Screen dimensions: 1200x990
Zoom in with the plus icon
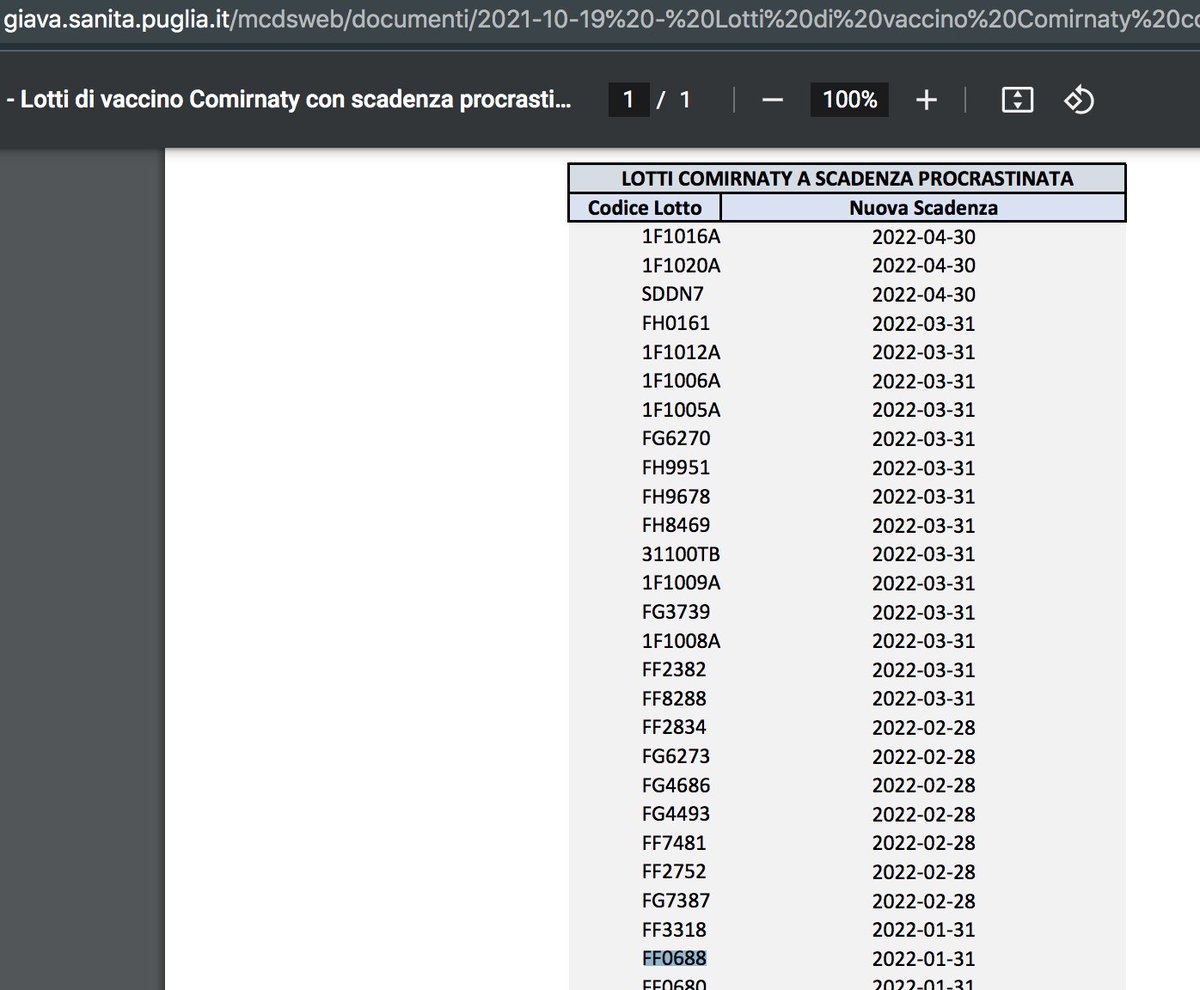coord(926,100)
